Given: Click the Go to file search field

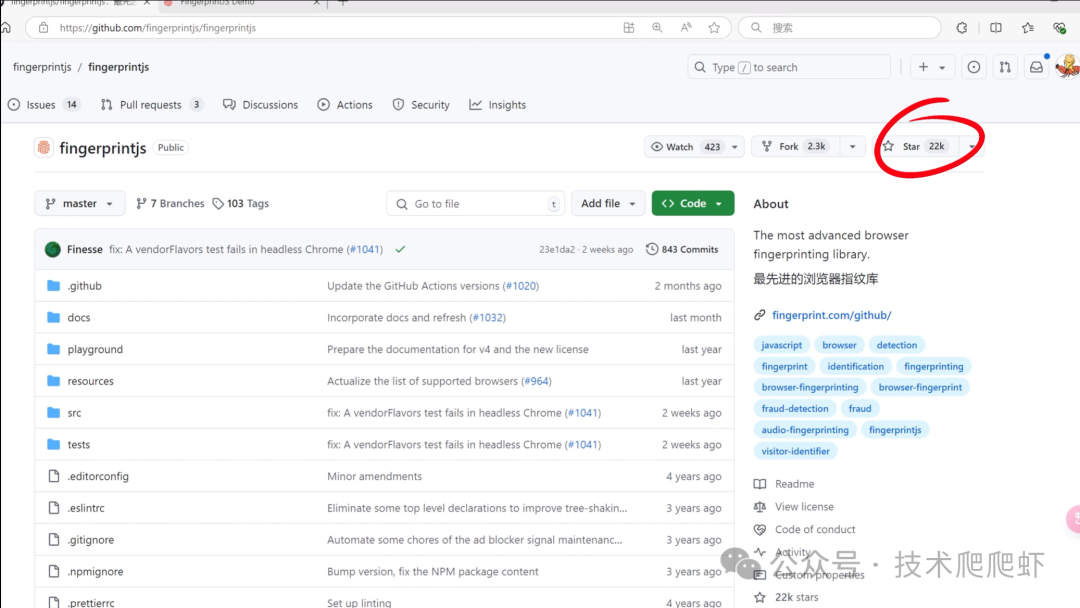Looking at the screenshot, I should [475, 203].
